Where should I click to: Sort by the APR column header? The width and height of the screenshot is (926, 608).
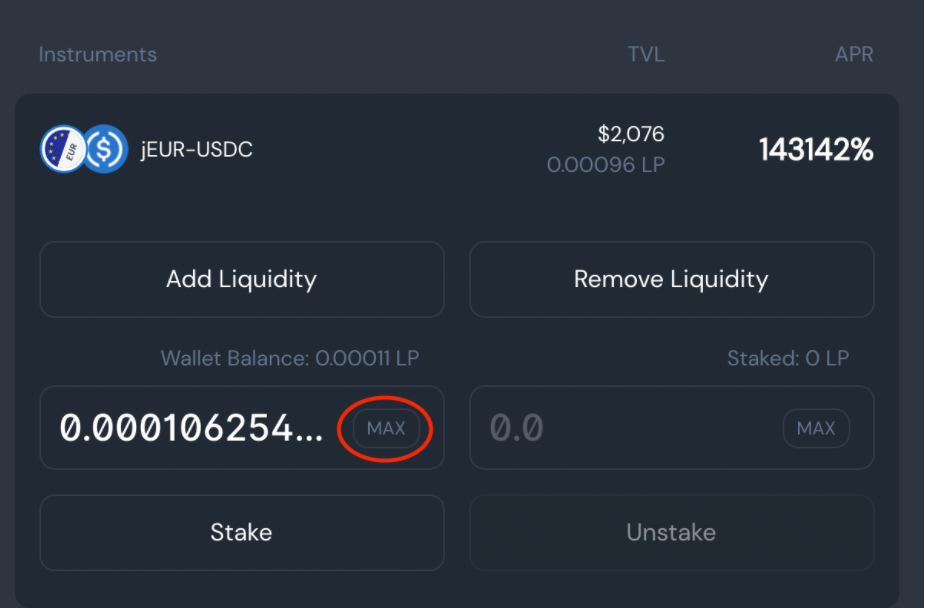[x=854, y=54]
